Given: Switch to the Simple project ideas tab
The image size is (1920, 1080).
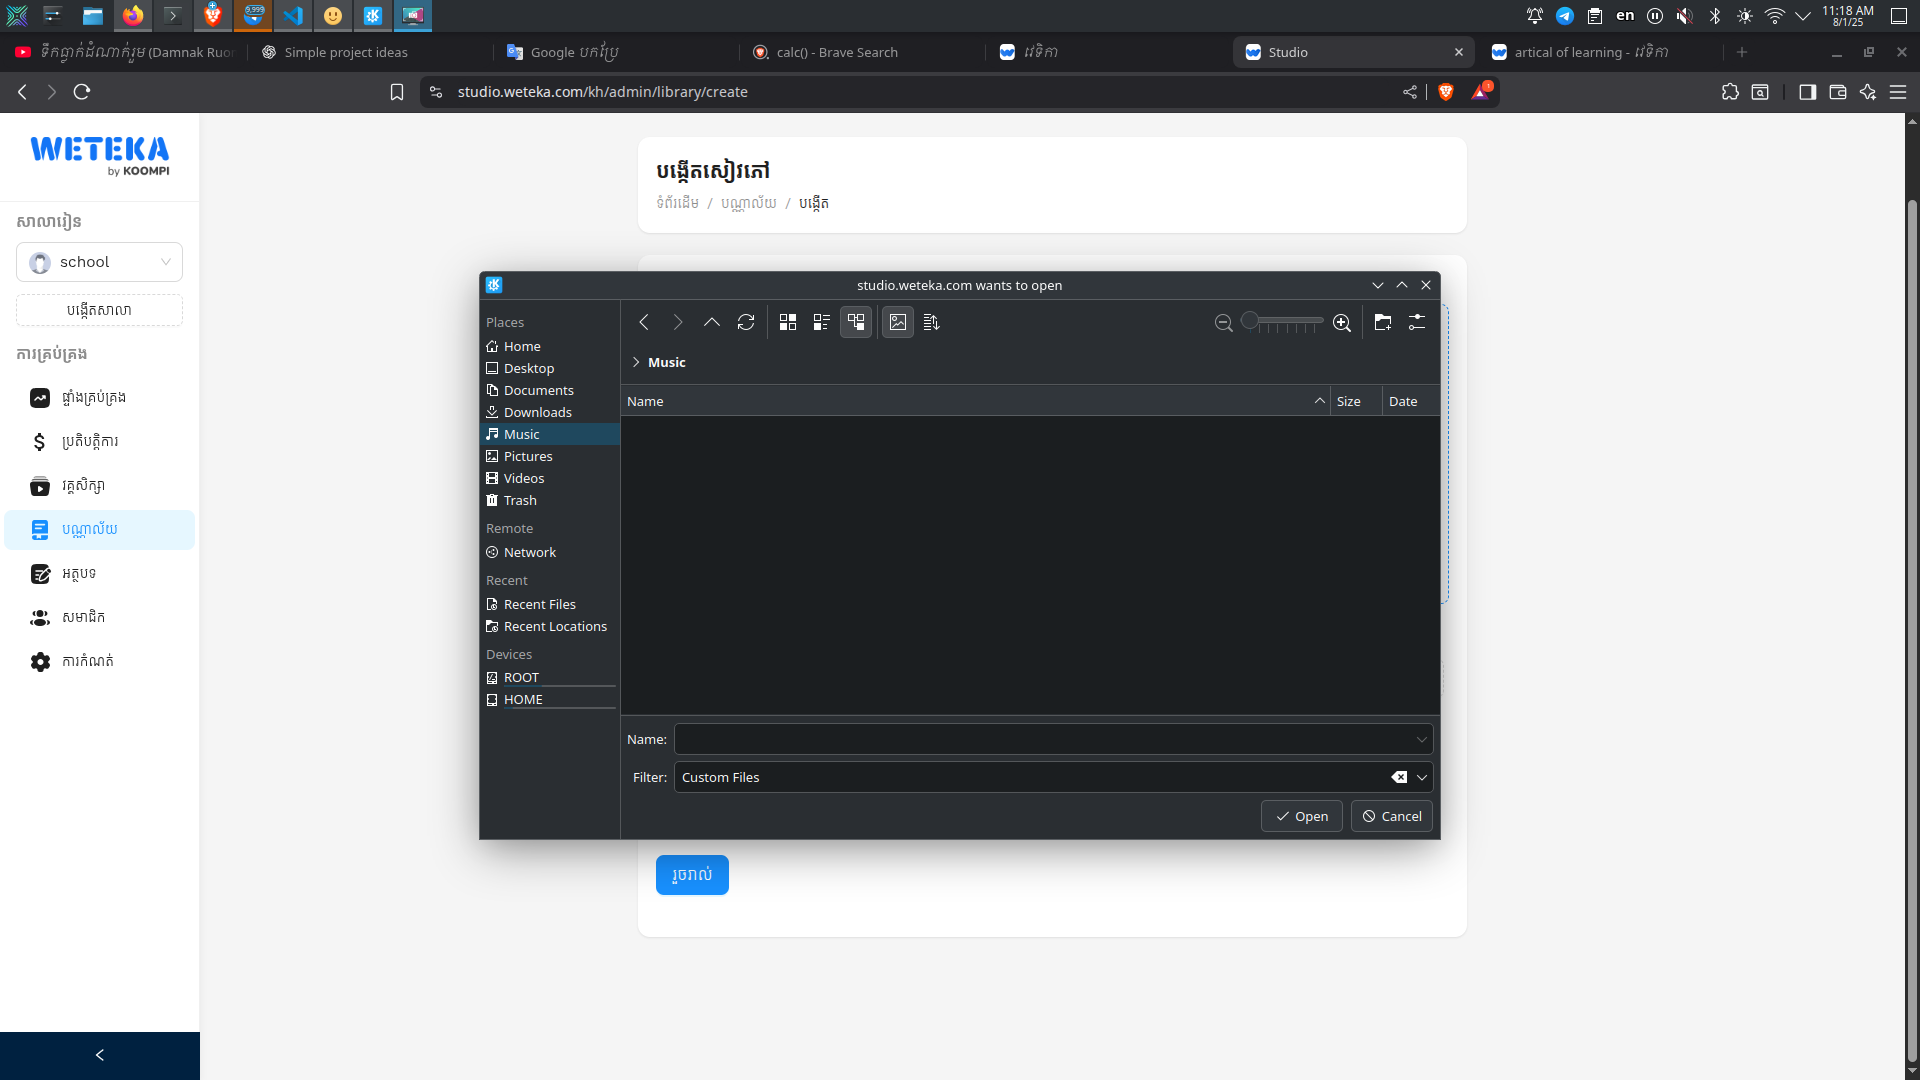Looking at the screenshot, I should click(x=346, y=52).
